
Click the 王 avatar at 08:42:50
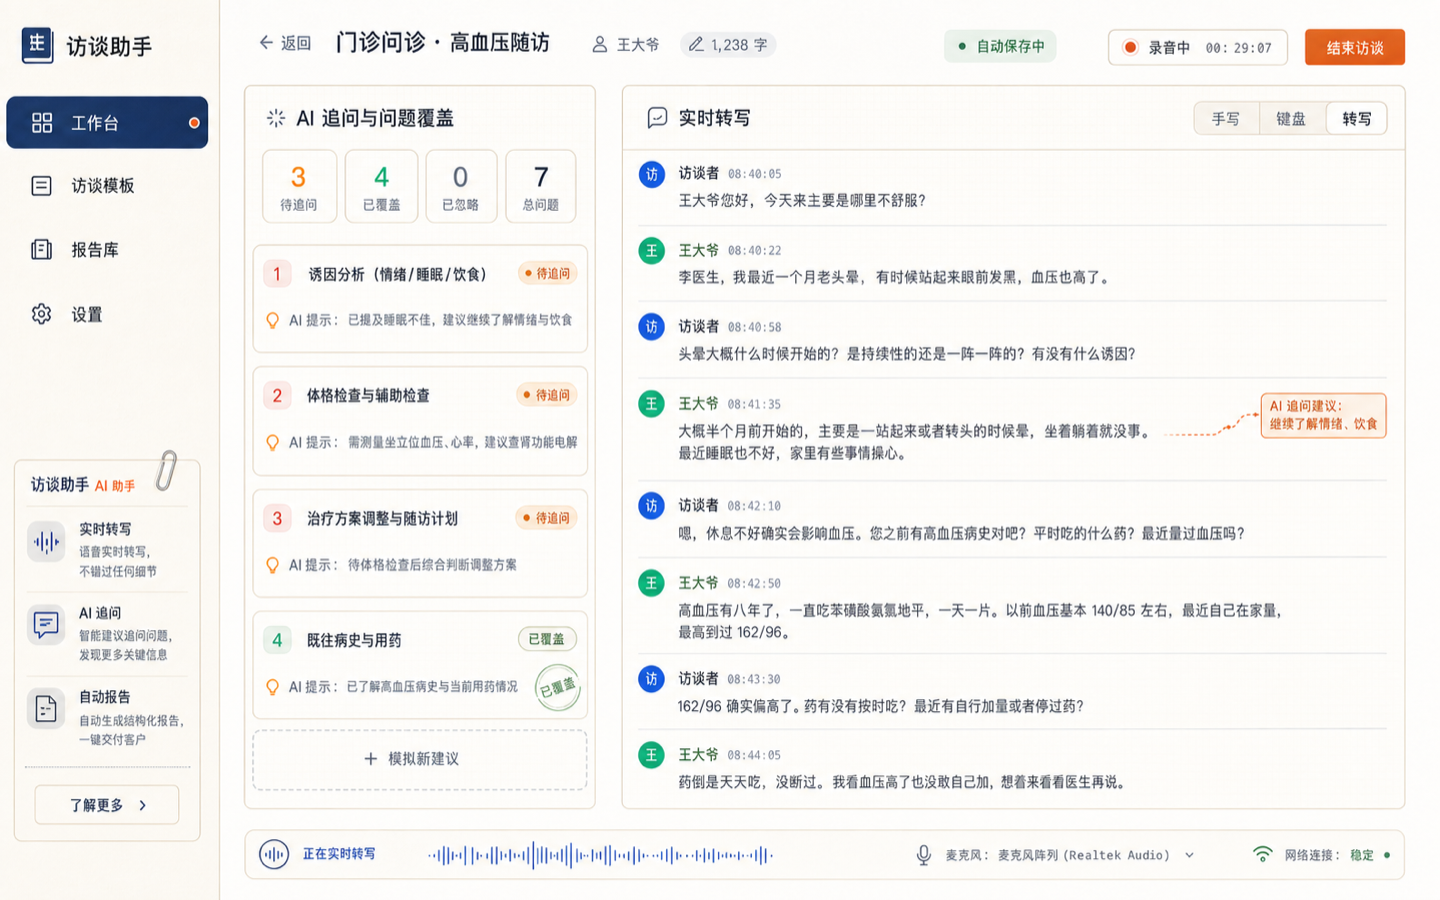click(652, 583)
